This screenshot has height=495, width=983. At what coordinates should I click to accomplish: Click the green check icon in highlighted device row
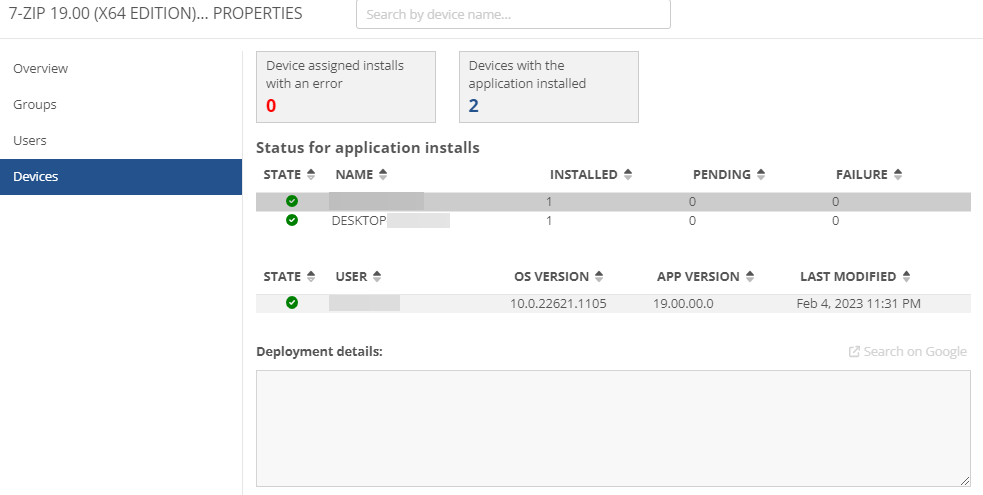click(292, 201)
